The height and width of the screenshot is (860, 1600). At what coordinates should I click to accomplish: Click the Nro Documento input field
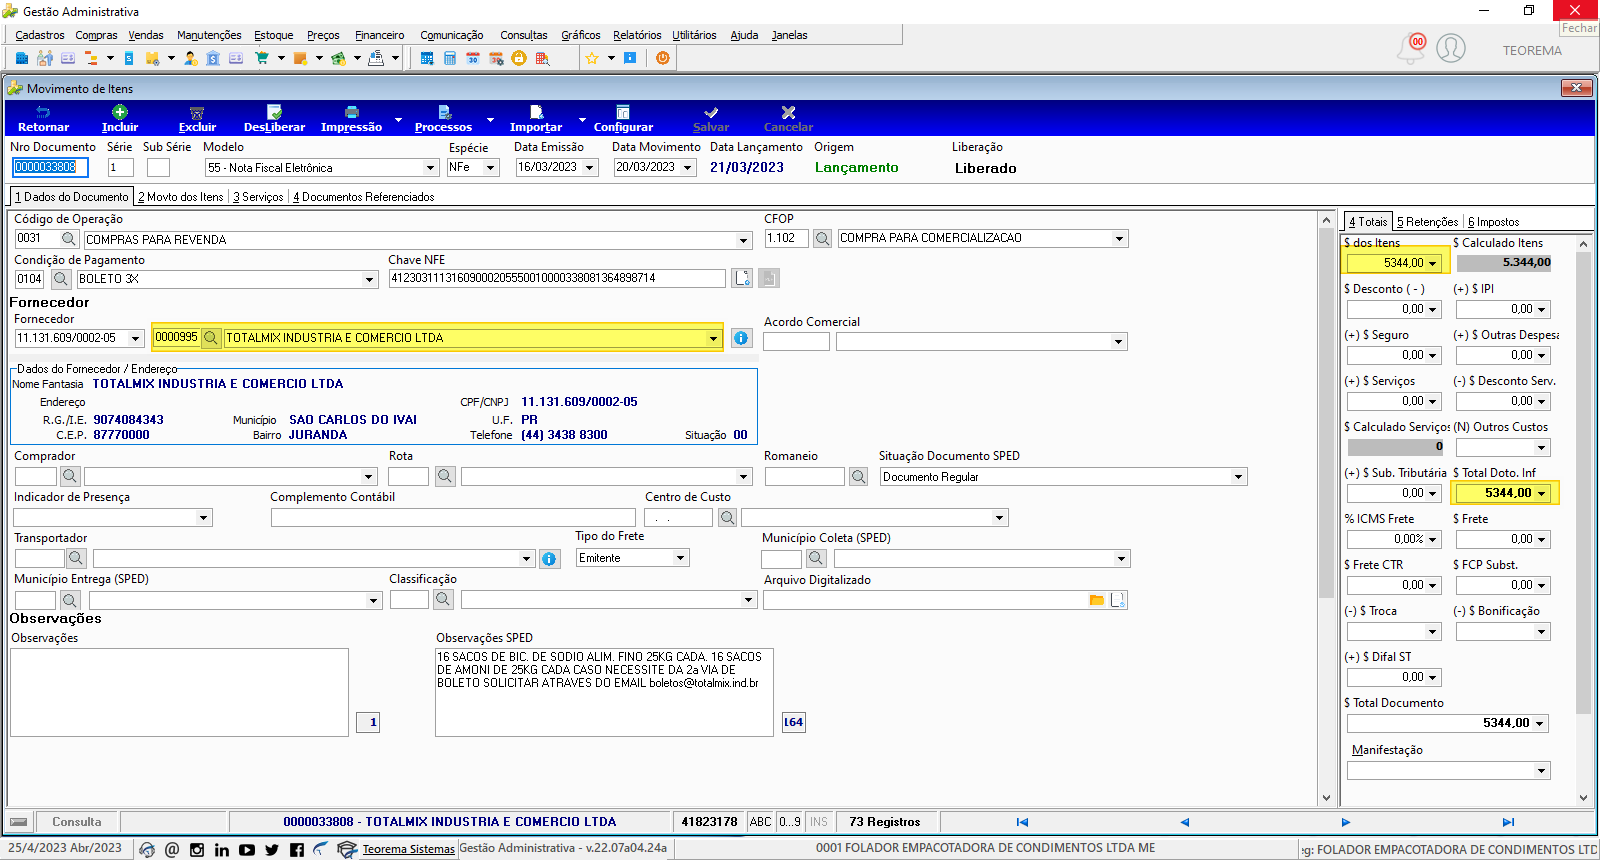coord(51,167)
